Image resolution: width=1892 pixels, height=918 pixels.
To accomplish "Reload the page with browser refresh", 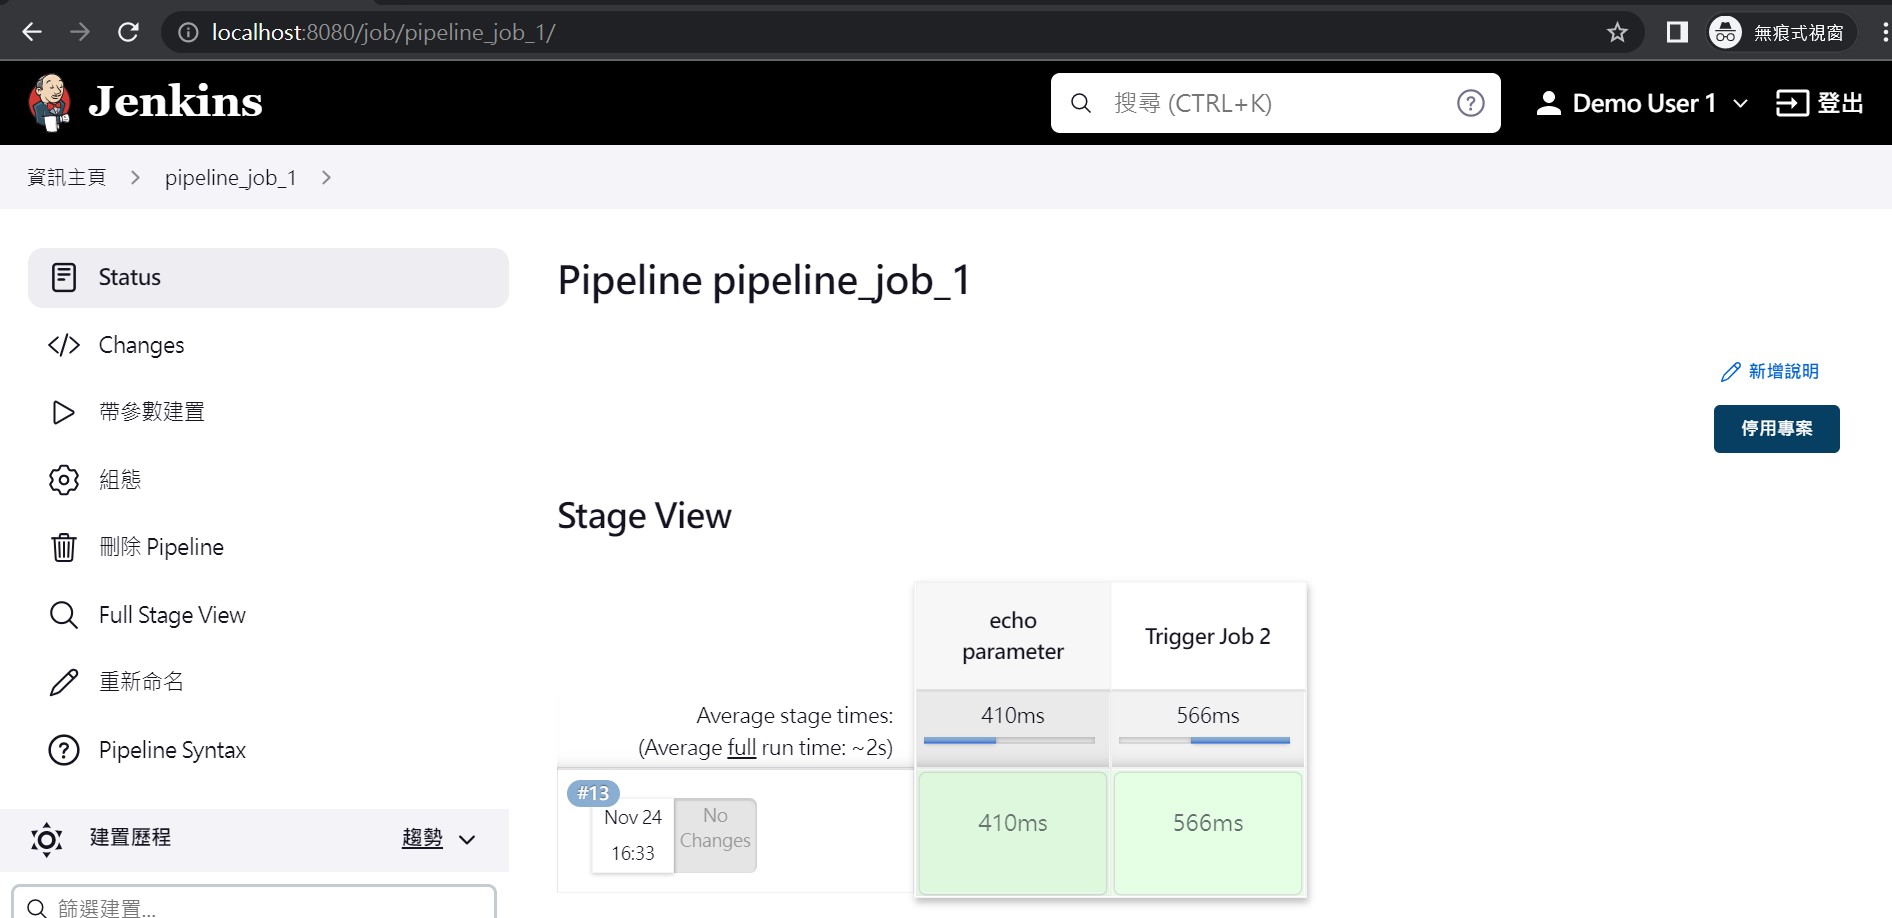I will [x=128, y=32].
